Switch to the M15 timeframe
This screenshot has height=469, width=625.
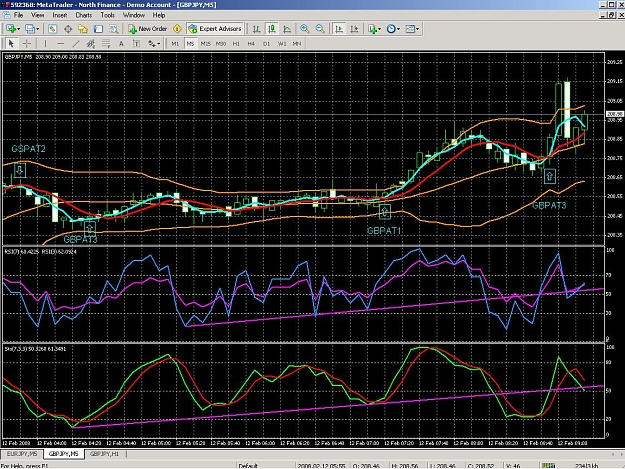click(x=206, y=43)
